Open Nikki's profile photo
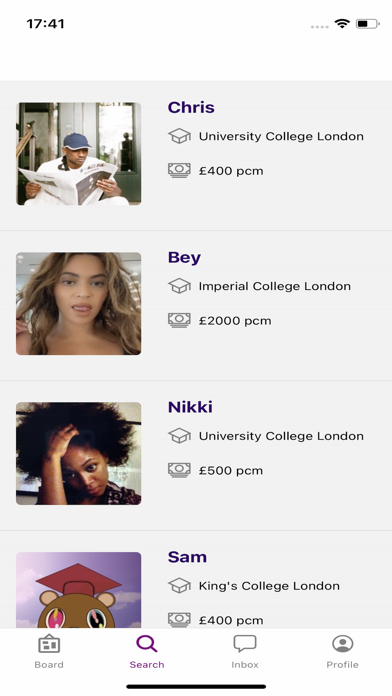 (x=79, y=453)
